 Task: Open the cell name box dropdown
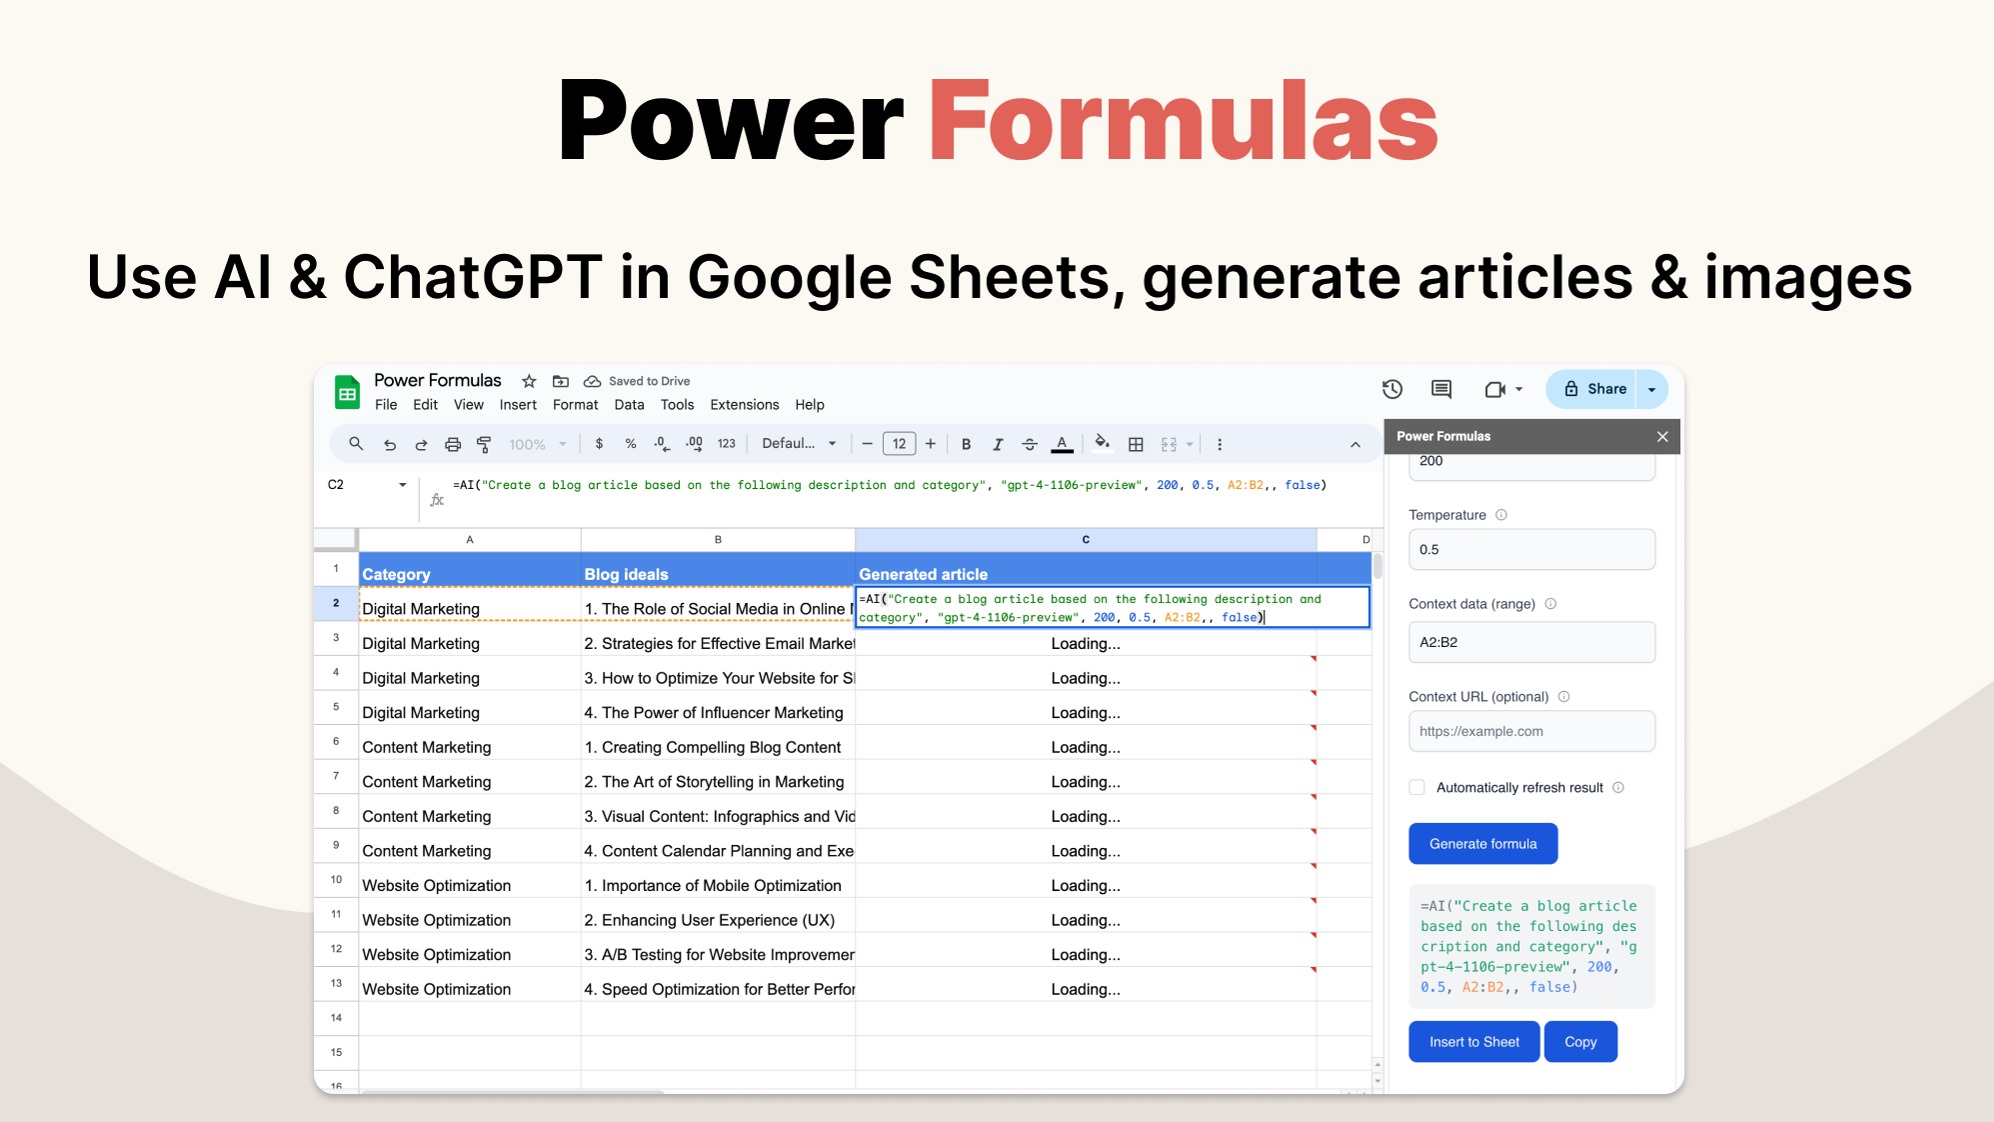pos(402,485)
